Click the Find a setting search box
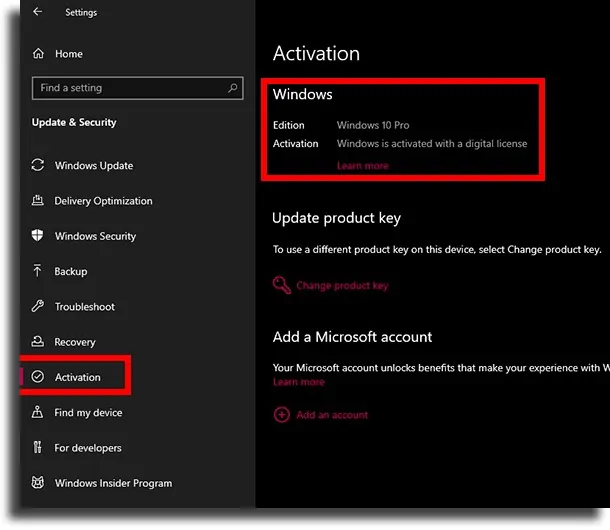This screenshot has height=530, width=610. [138, 88]
